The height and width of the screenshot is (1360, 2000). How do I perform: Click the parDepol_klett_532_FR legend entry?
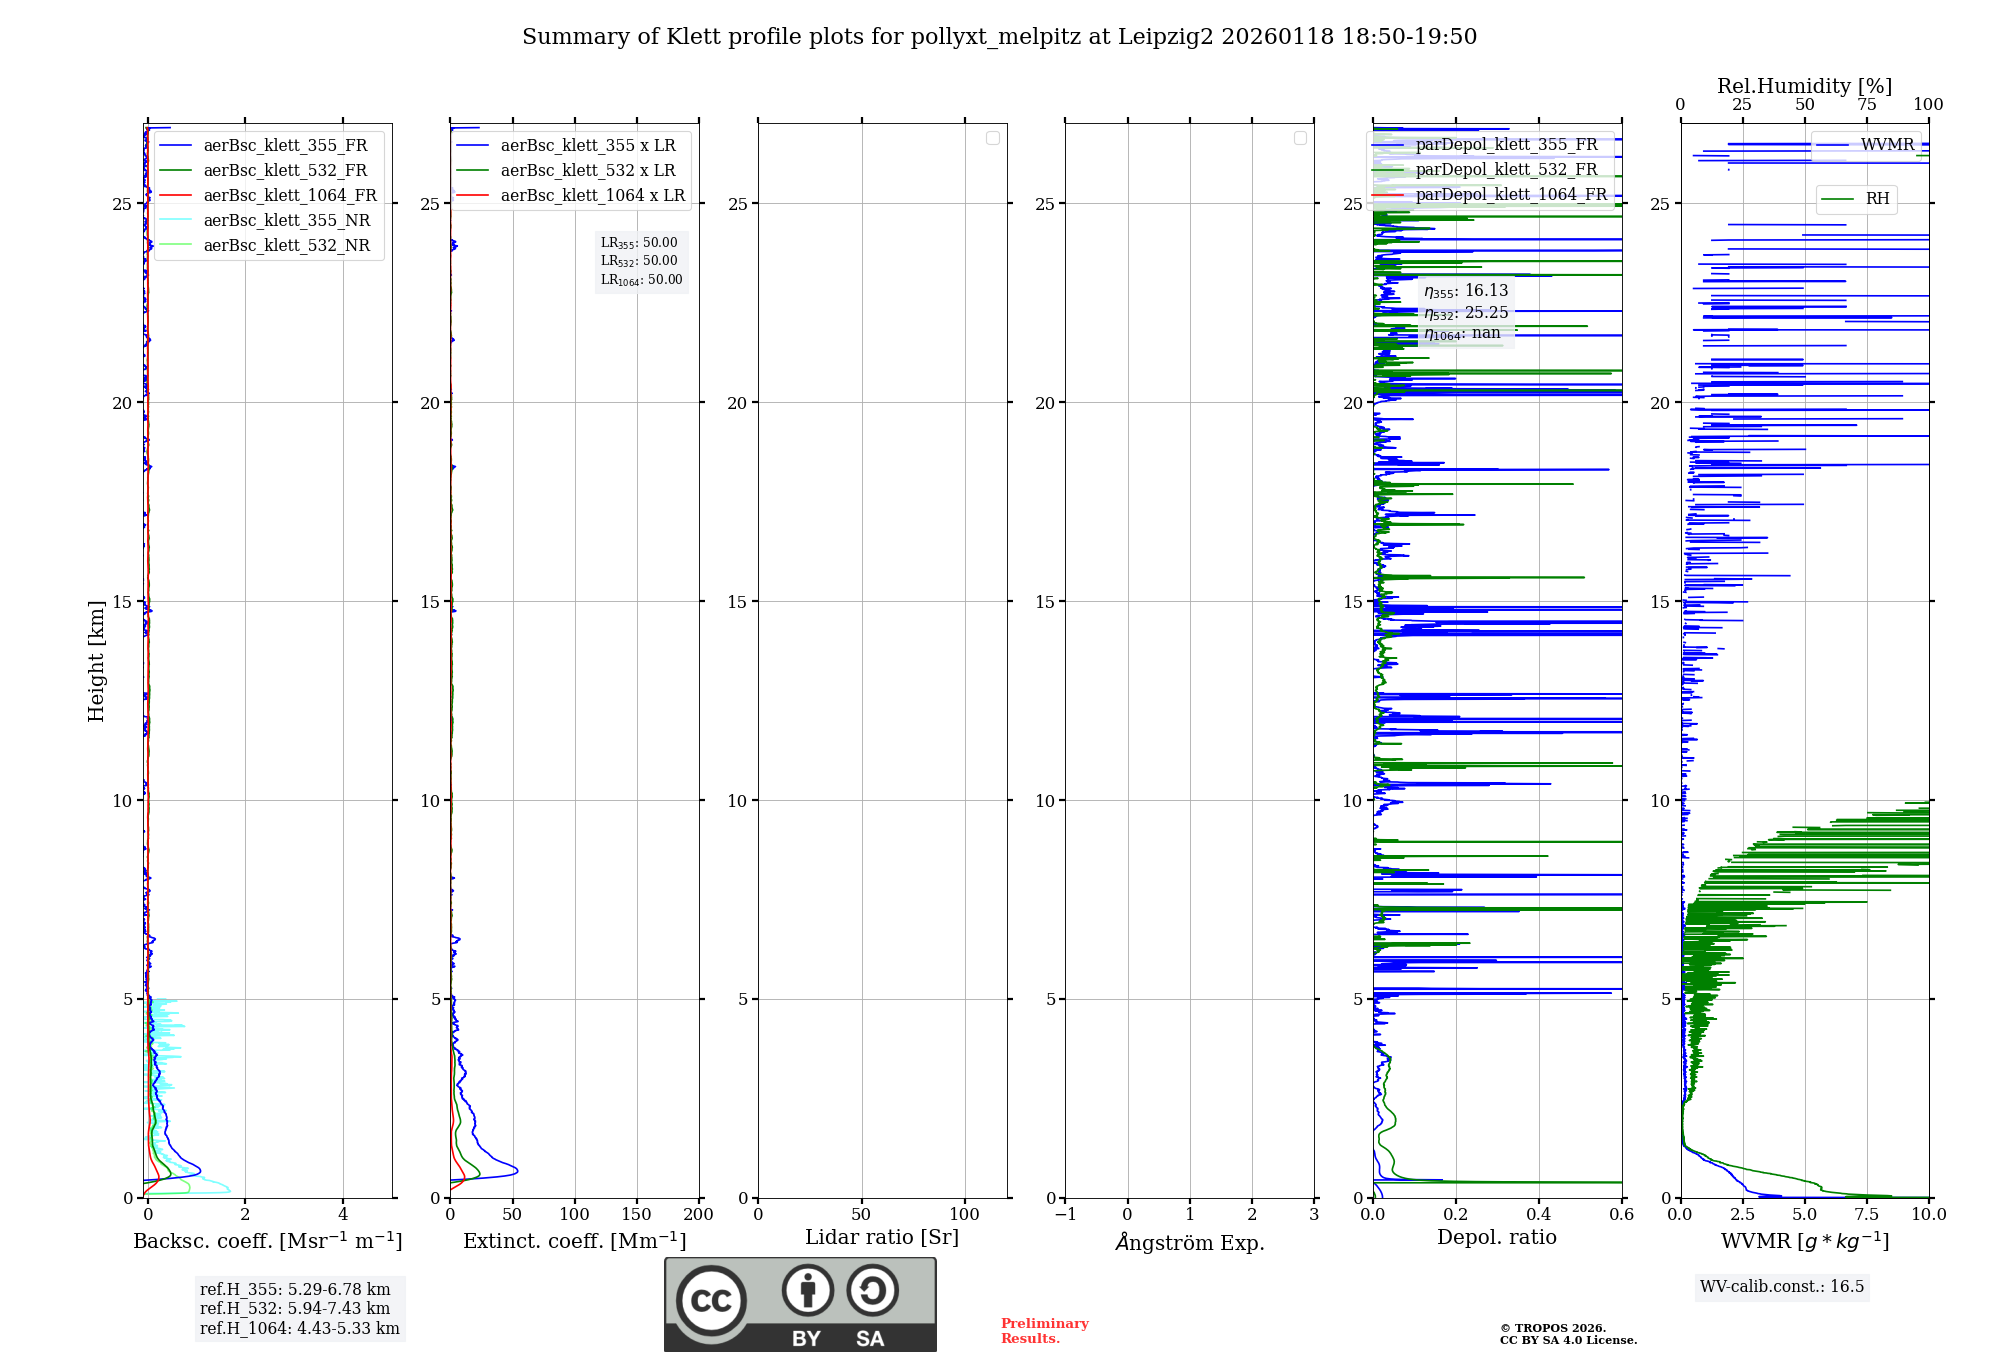tap(1506, 170)
